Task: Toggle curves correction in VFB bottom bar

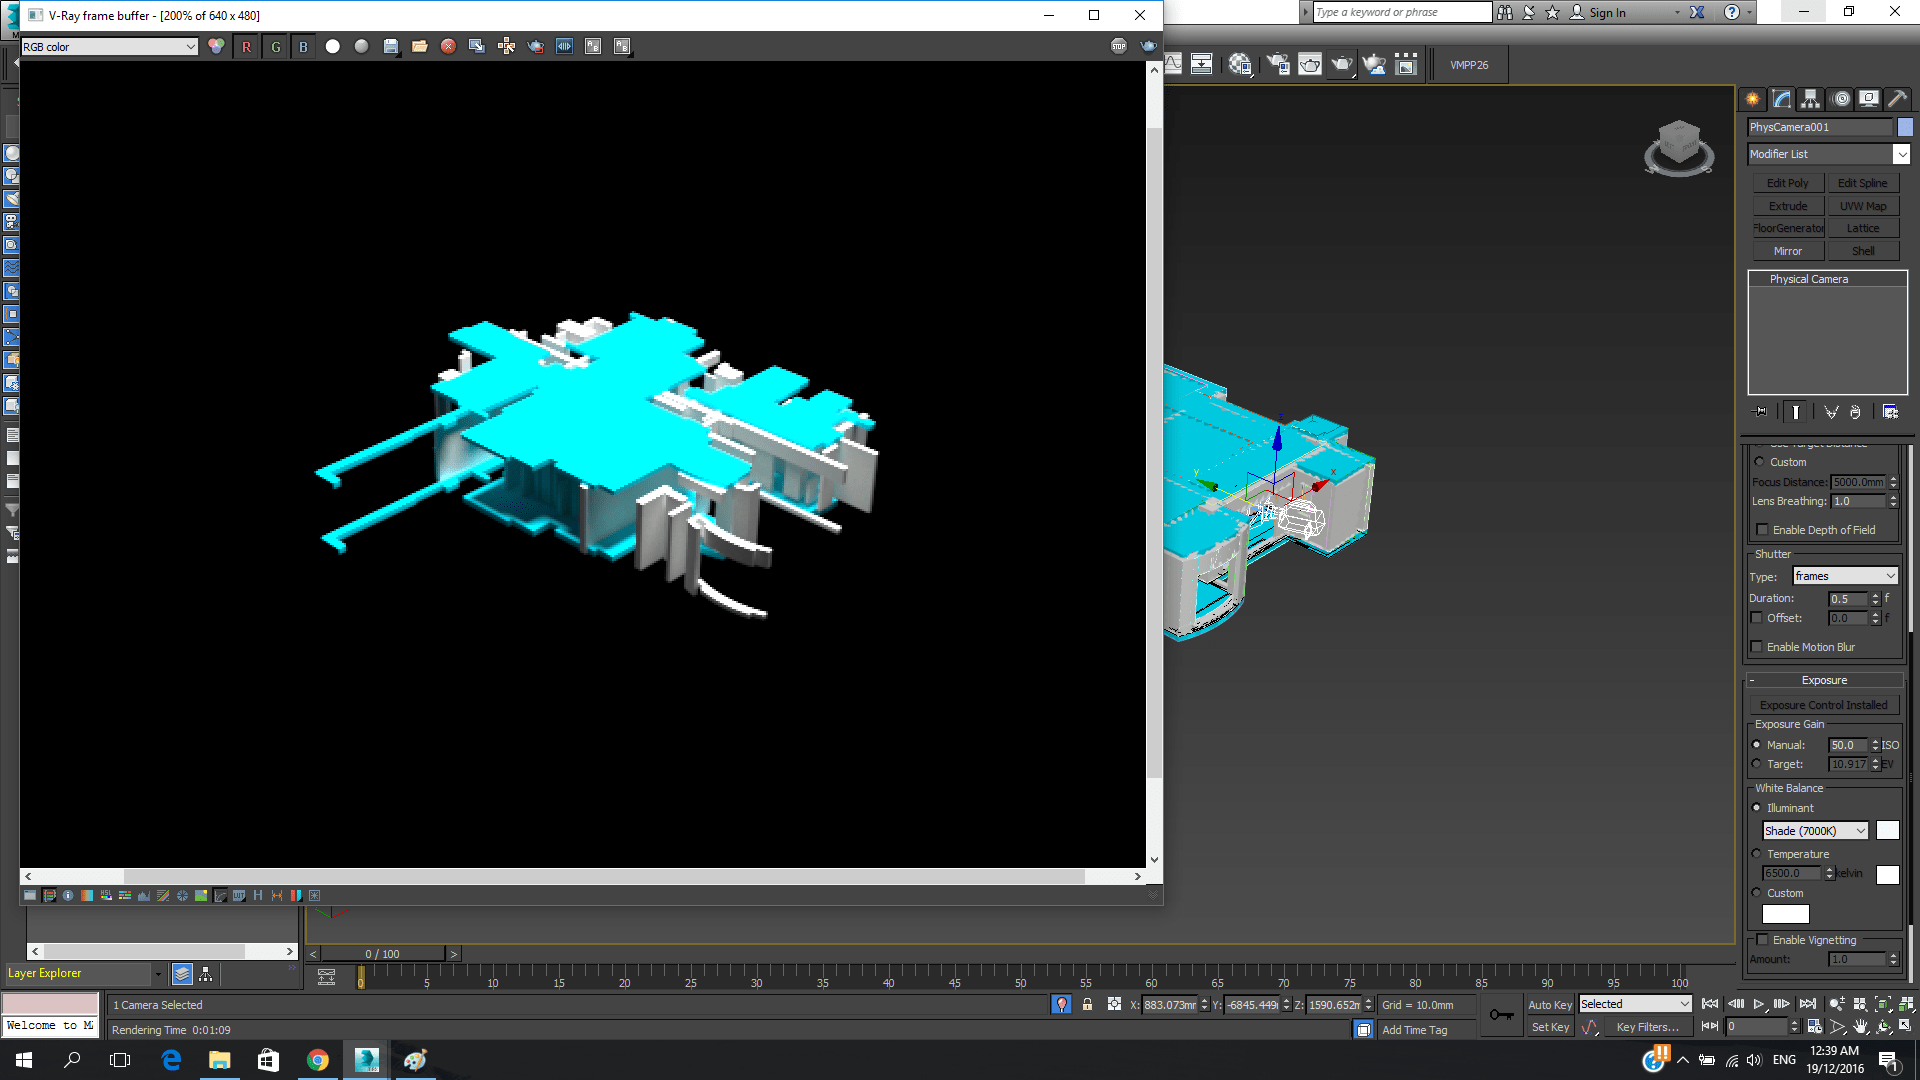Action: 163,896
